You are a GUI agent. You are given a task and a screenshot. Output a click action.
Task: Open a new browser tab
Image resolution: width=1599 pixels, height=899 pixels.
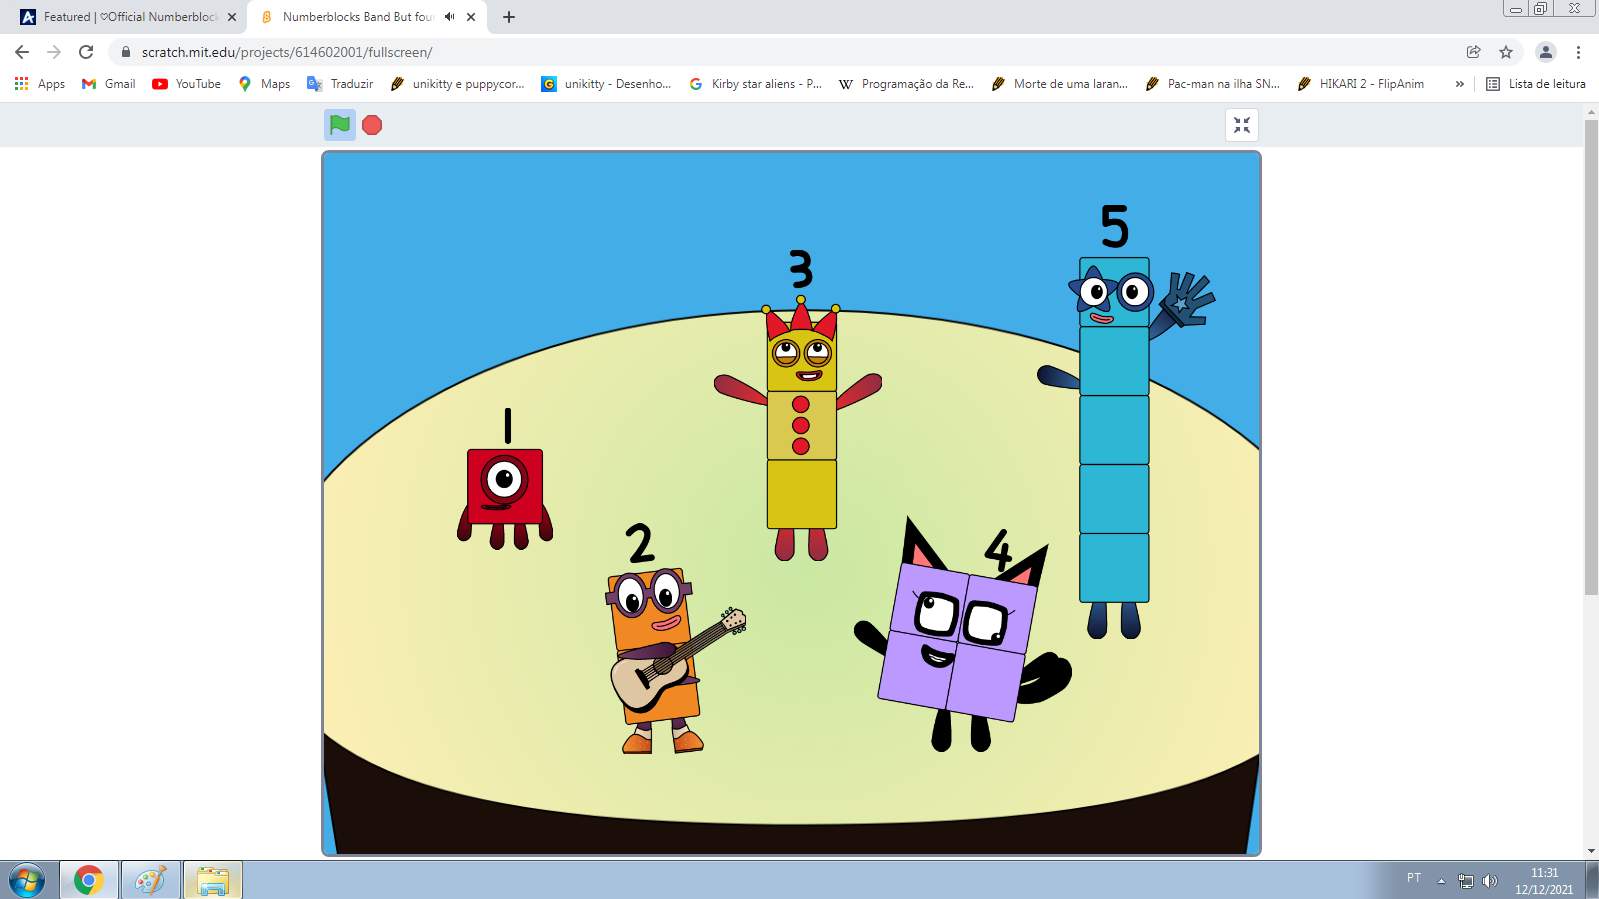(509, 17)
